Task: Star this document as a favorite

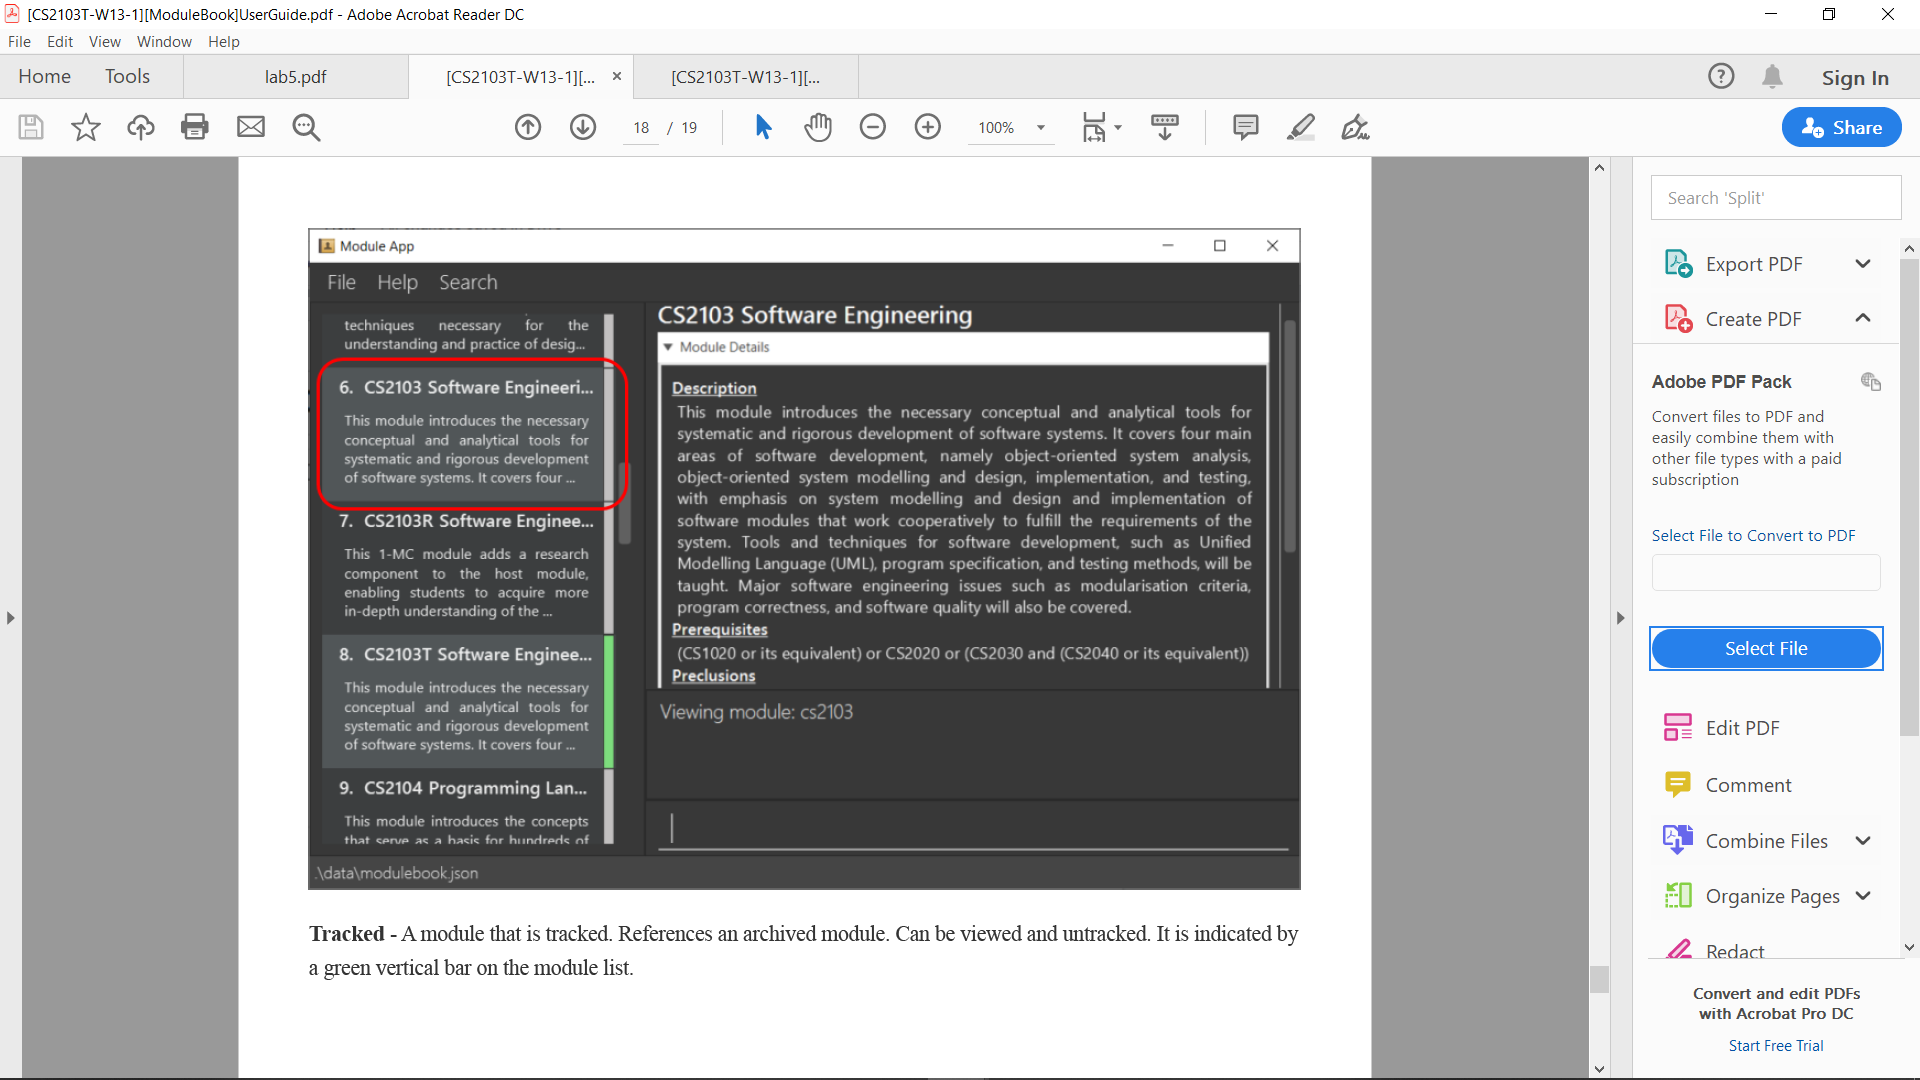Action: click(86, 127)
